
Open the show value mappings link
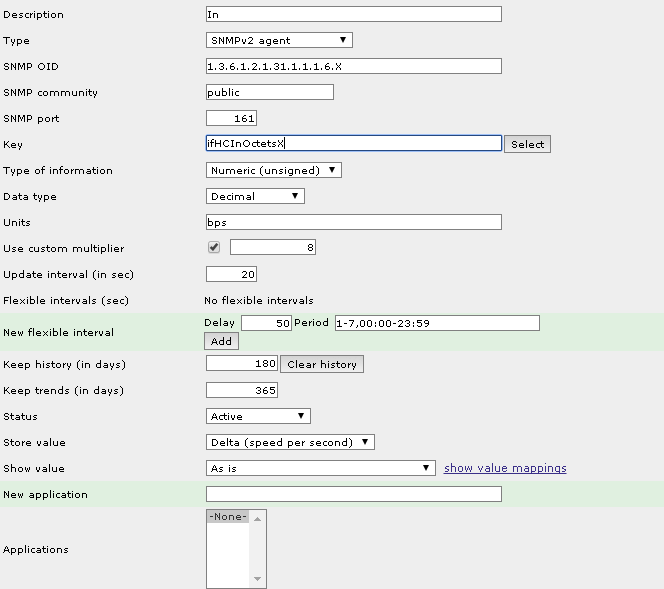[x=505, y=468]
